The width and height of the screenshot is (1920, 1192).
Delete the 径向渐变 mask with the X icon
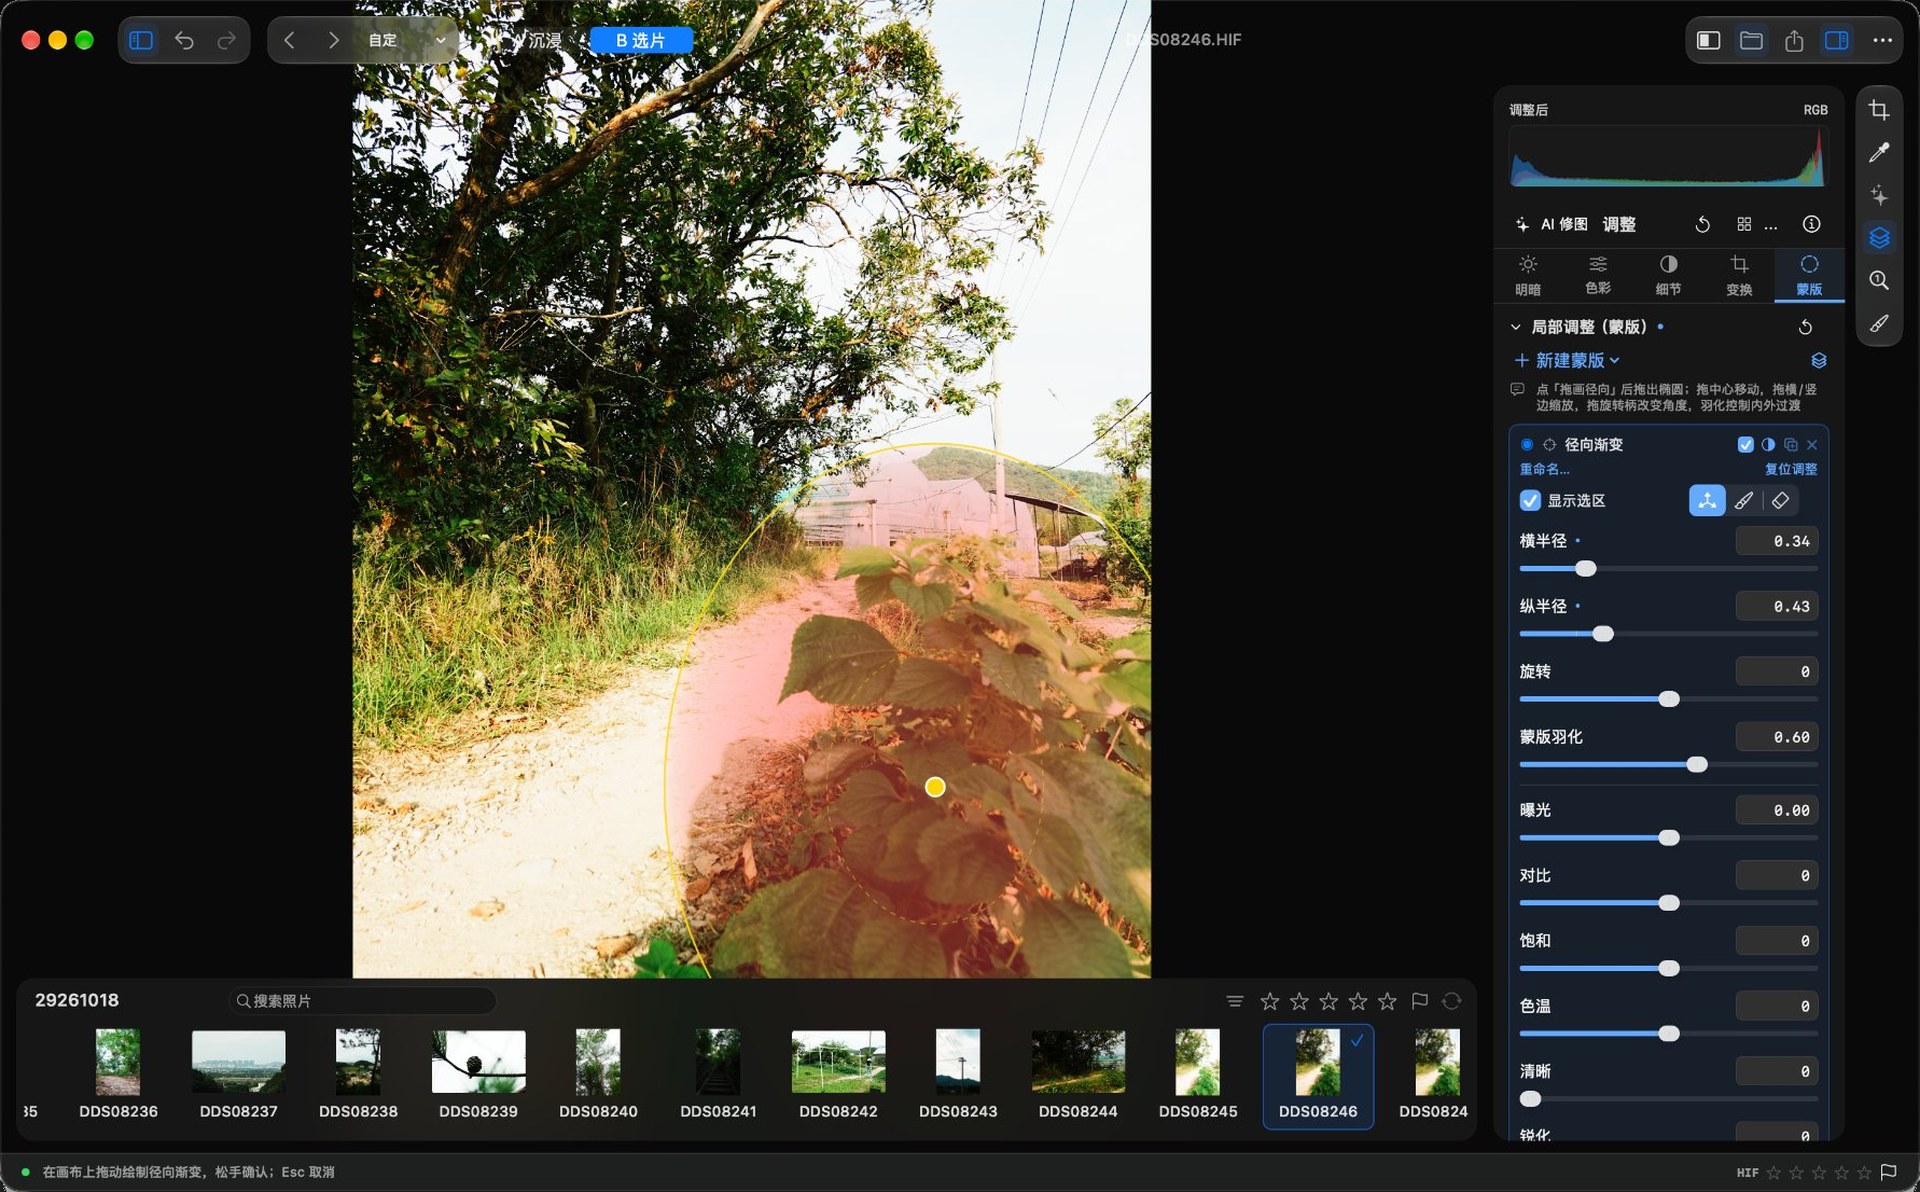[1812, 444]
